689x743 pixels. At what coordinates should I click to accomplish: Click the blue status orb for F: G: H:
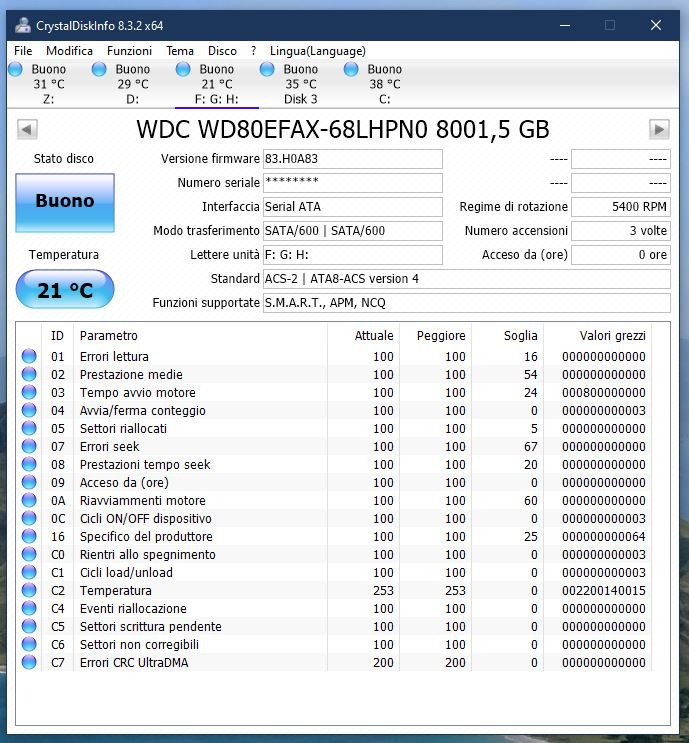coord(183,69)
